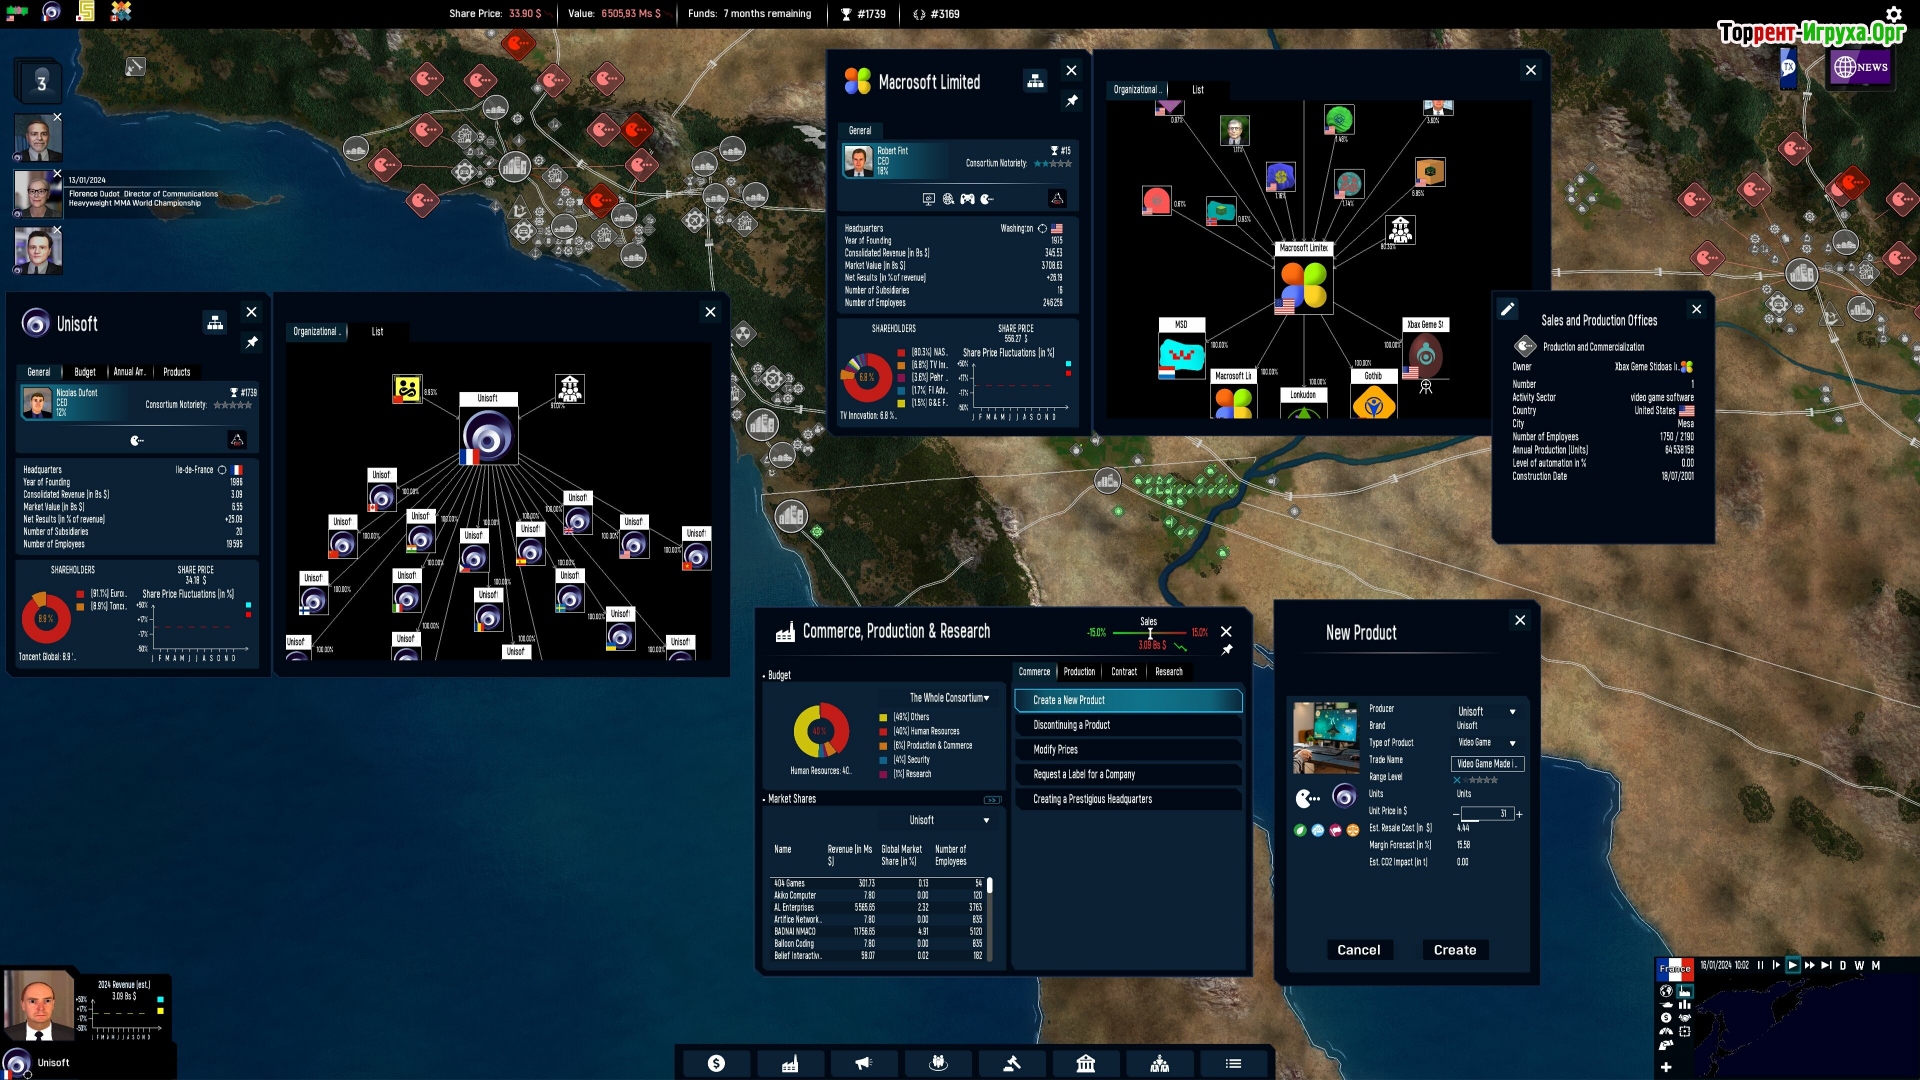Image resolution: width=1920 pixels, height=1080 pixels.
Task: Open the settings gear icon top right
Action: coord(1893,13)
